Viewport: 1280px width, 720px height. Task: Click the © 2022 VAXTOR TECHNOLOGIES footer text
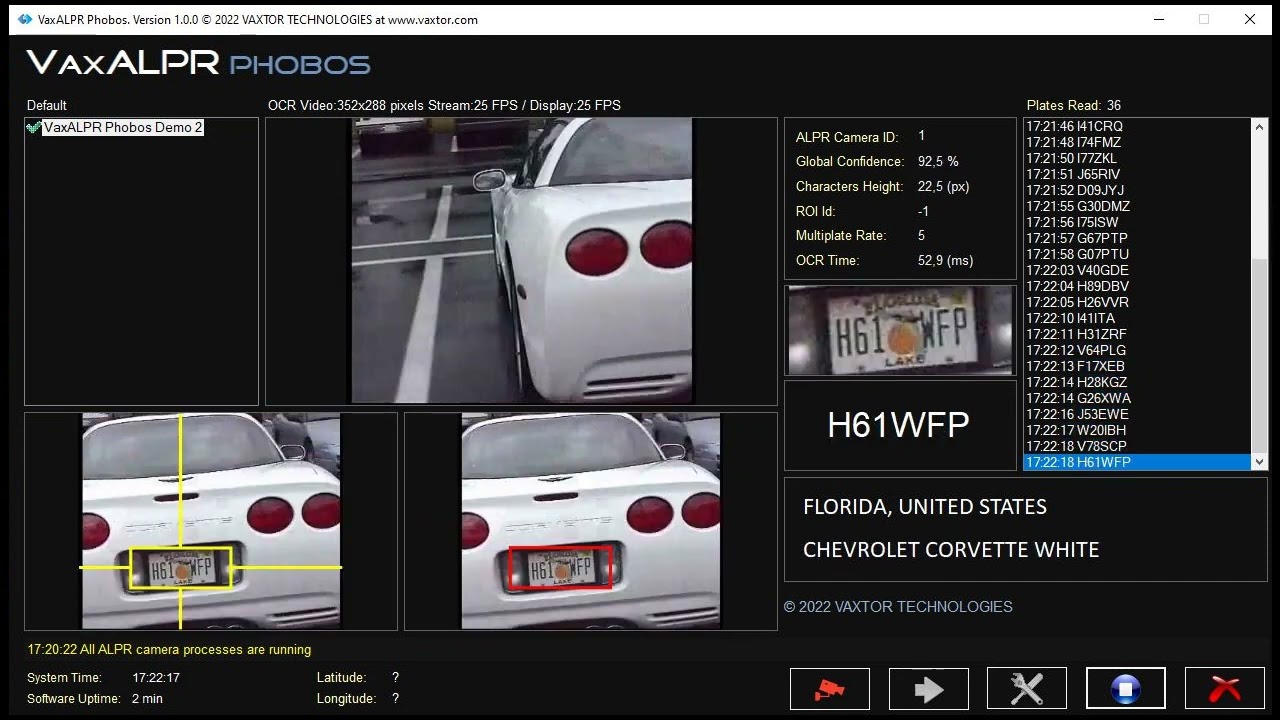click(x=898, y=606)
